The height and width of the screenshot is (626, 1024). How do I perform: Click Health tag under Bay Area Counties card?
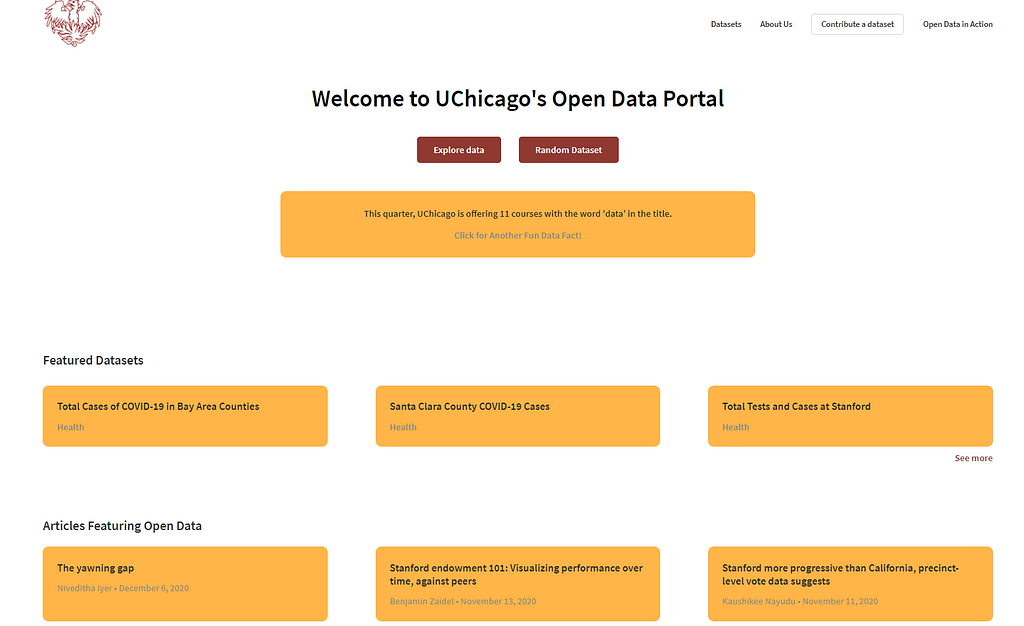click(x=71, y=427)
